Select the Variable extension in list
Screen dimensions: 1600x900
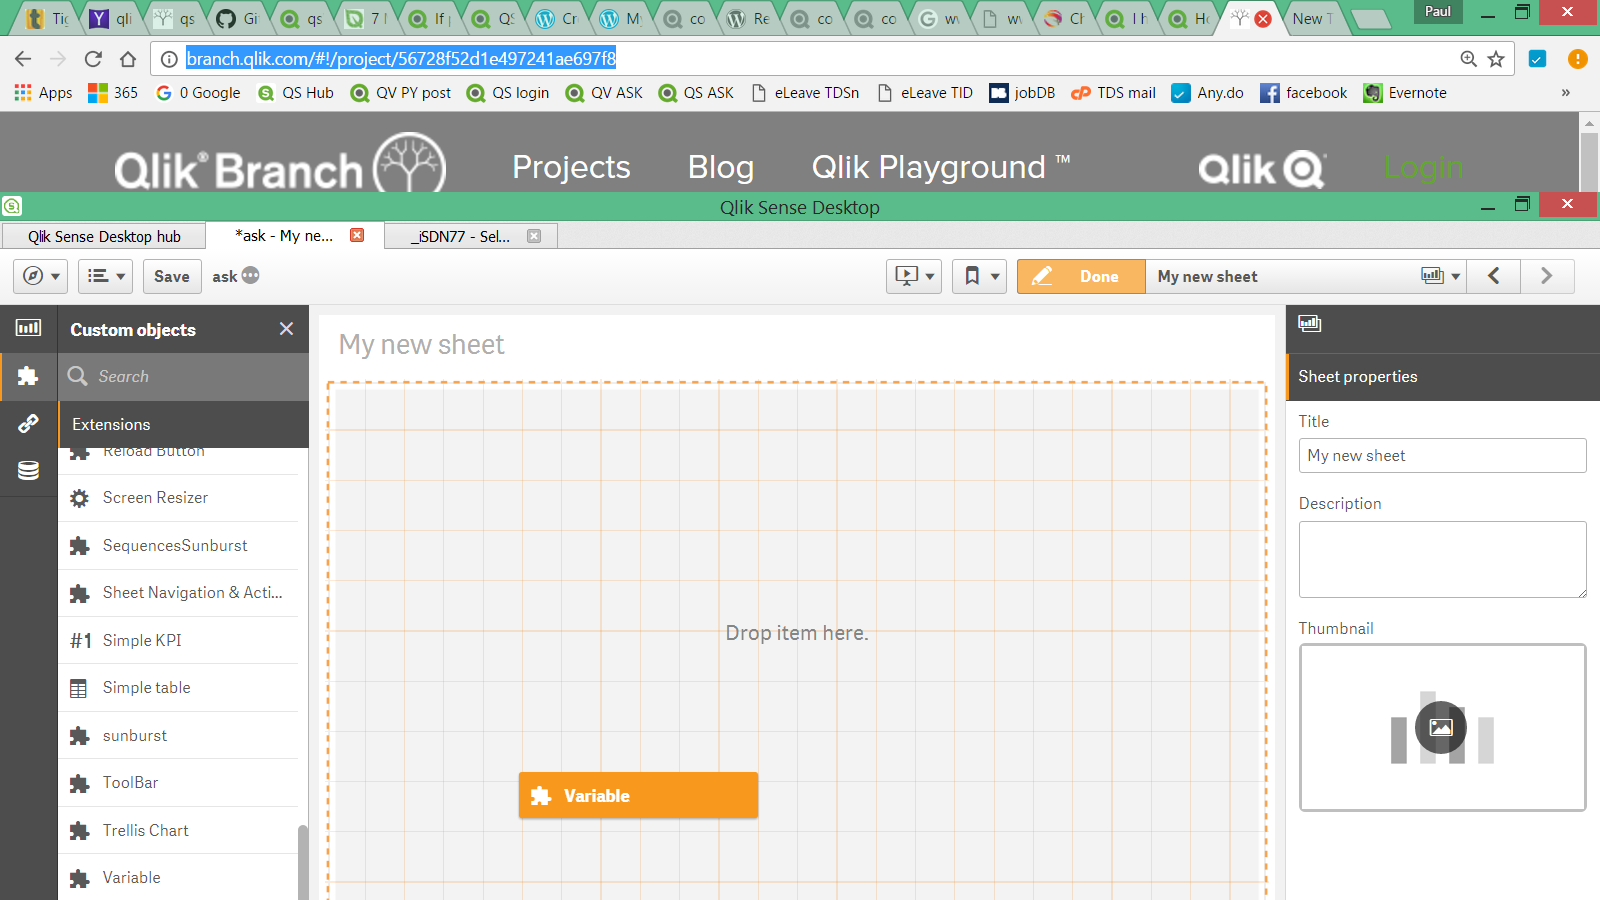[x=178, y=878]
